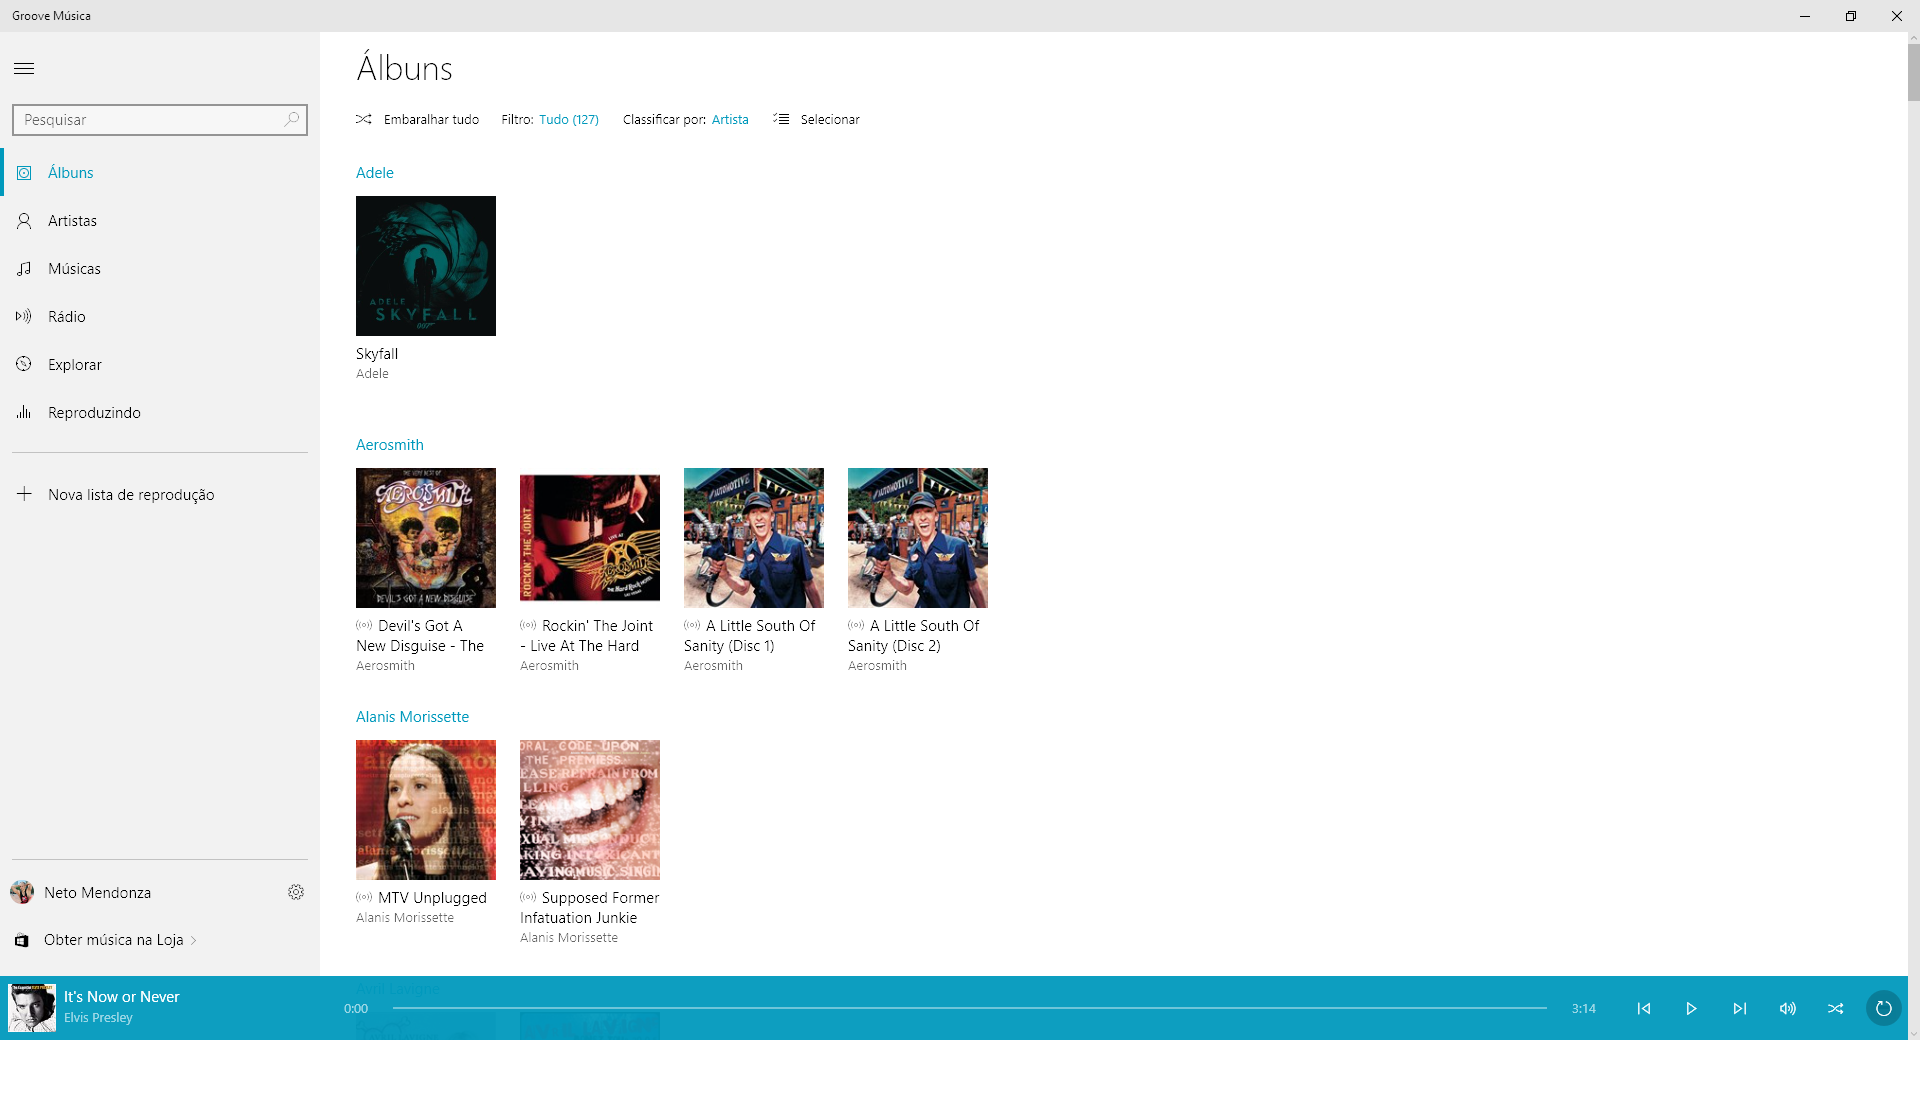Screen dimensions: 1920x1104
Task: Open the volume control
Action: (1787, 1008)
